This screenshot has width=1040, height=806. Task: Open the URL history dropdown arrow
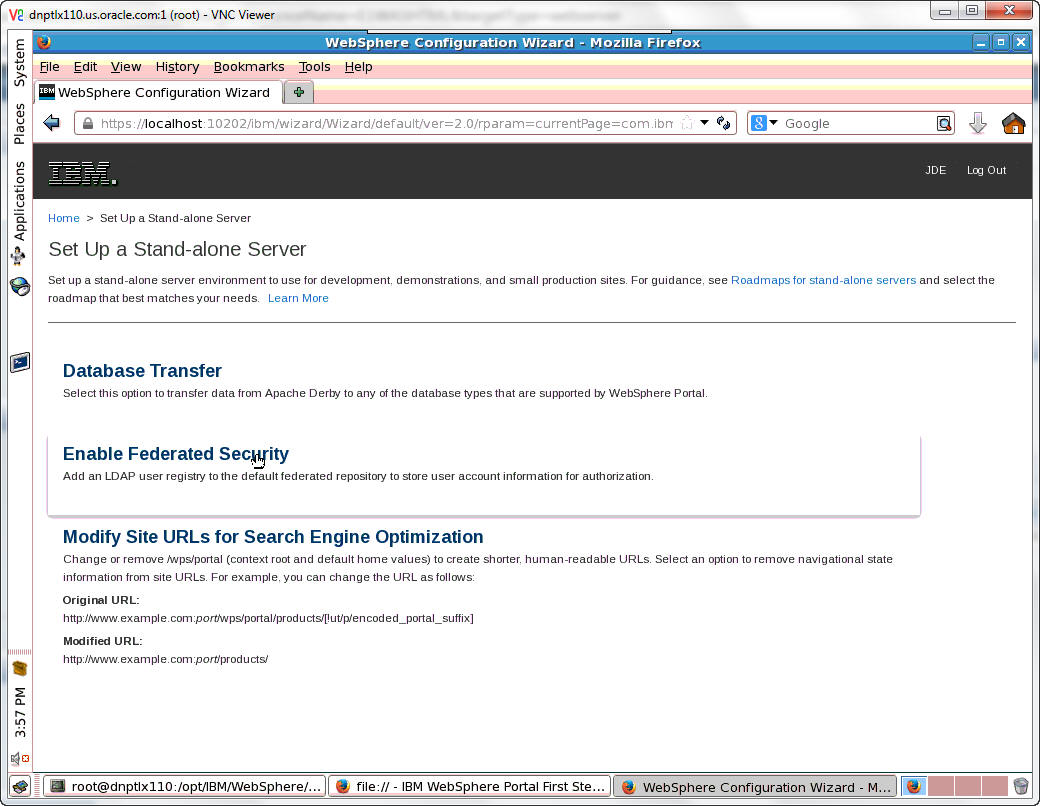[x=704, y=123]
